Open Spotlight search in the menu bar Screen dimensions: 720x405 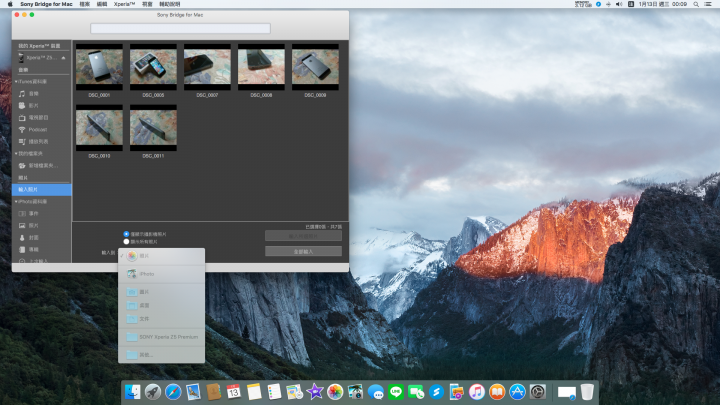point(696,4)
